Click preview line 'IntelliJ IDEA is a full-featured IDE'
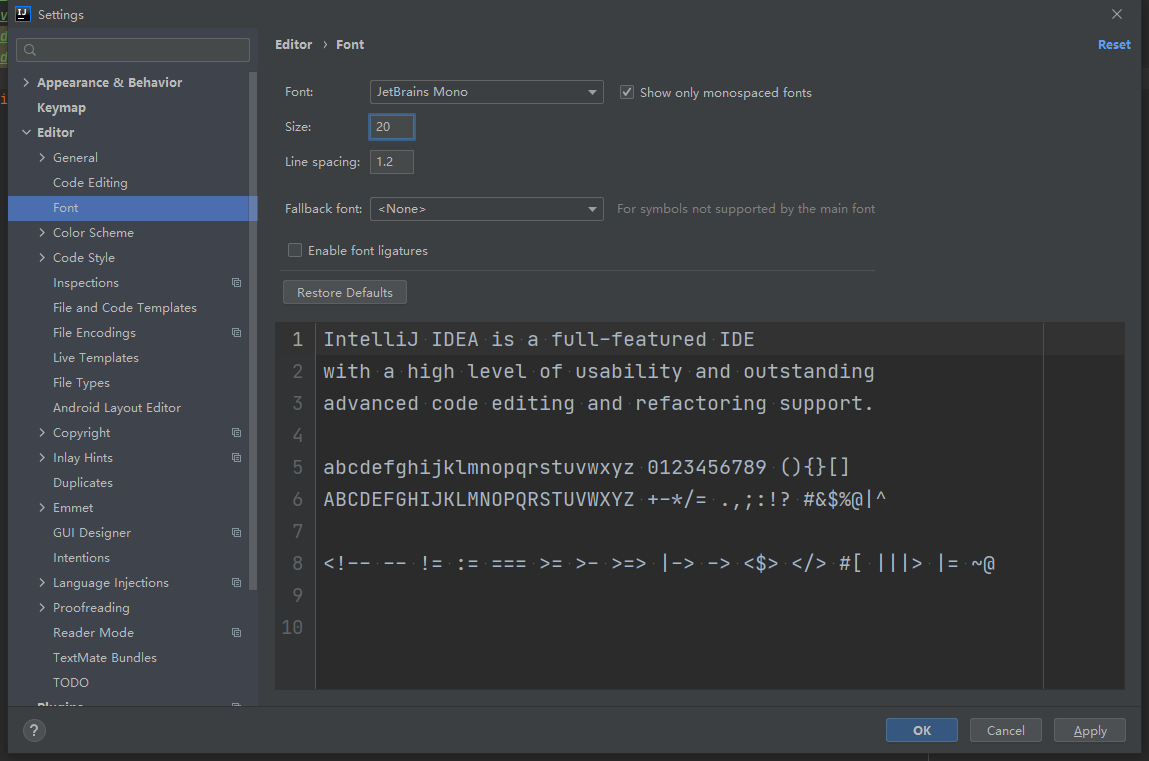 tap(539, 339)
